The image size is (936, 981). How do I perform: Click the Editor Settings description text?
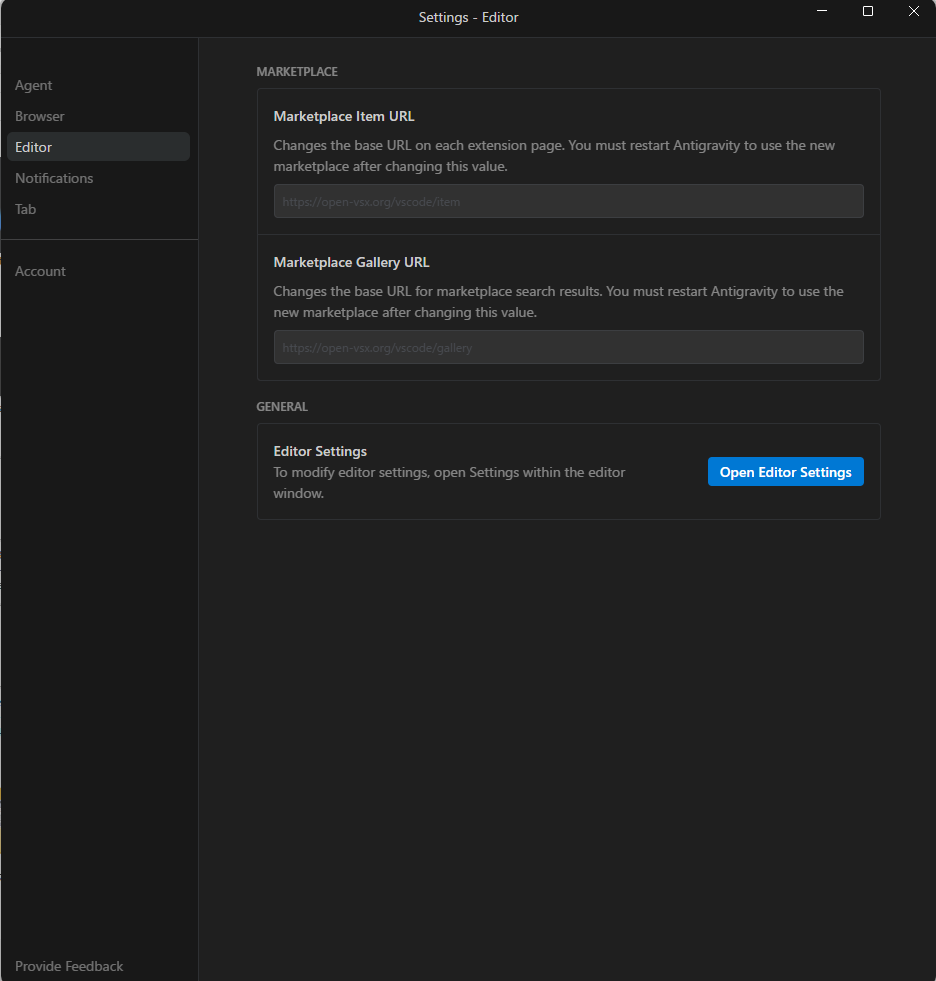(x=449, y=482)
